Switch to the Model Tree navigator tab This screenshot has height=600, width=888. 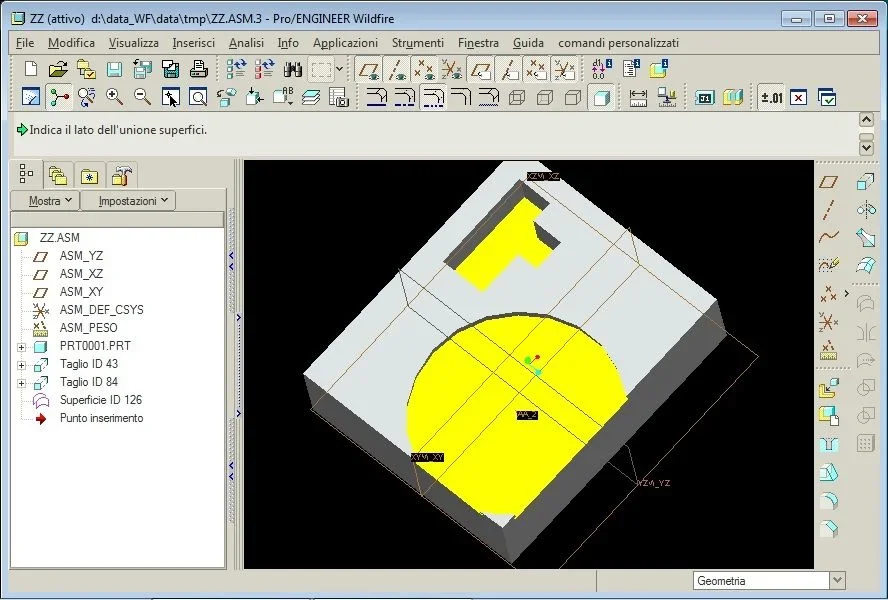click(x=26, y=174)
